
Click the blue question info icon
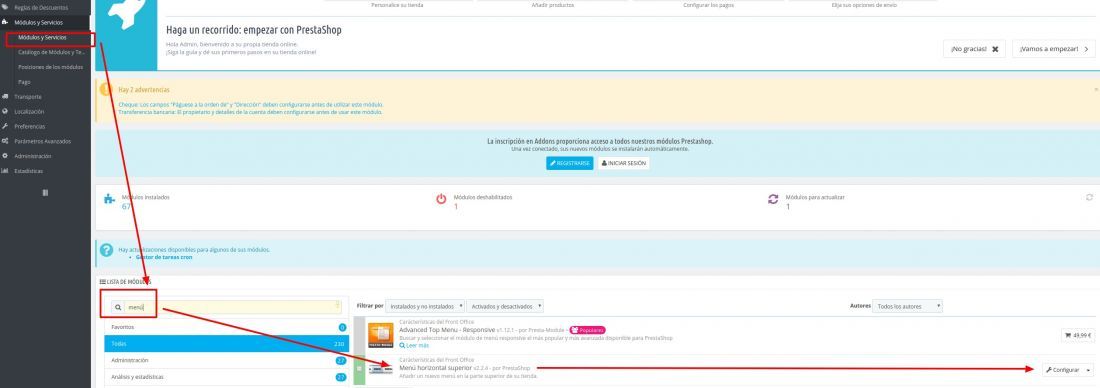point(107,250)
